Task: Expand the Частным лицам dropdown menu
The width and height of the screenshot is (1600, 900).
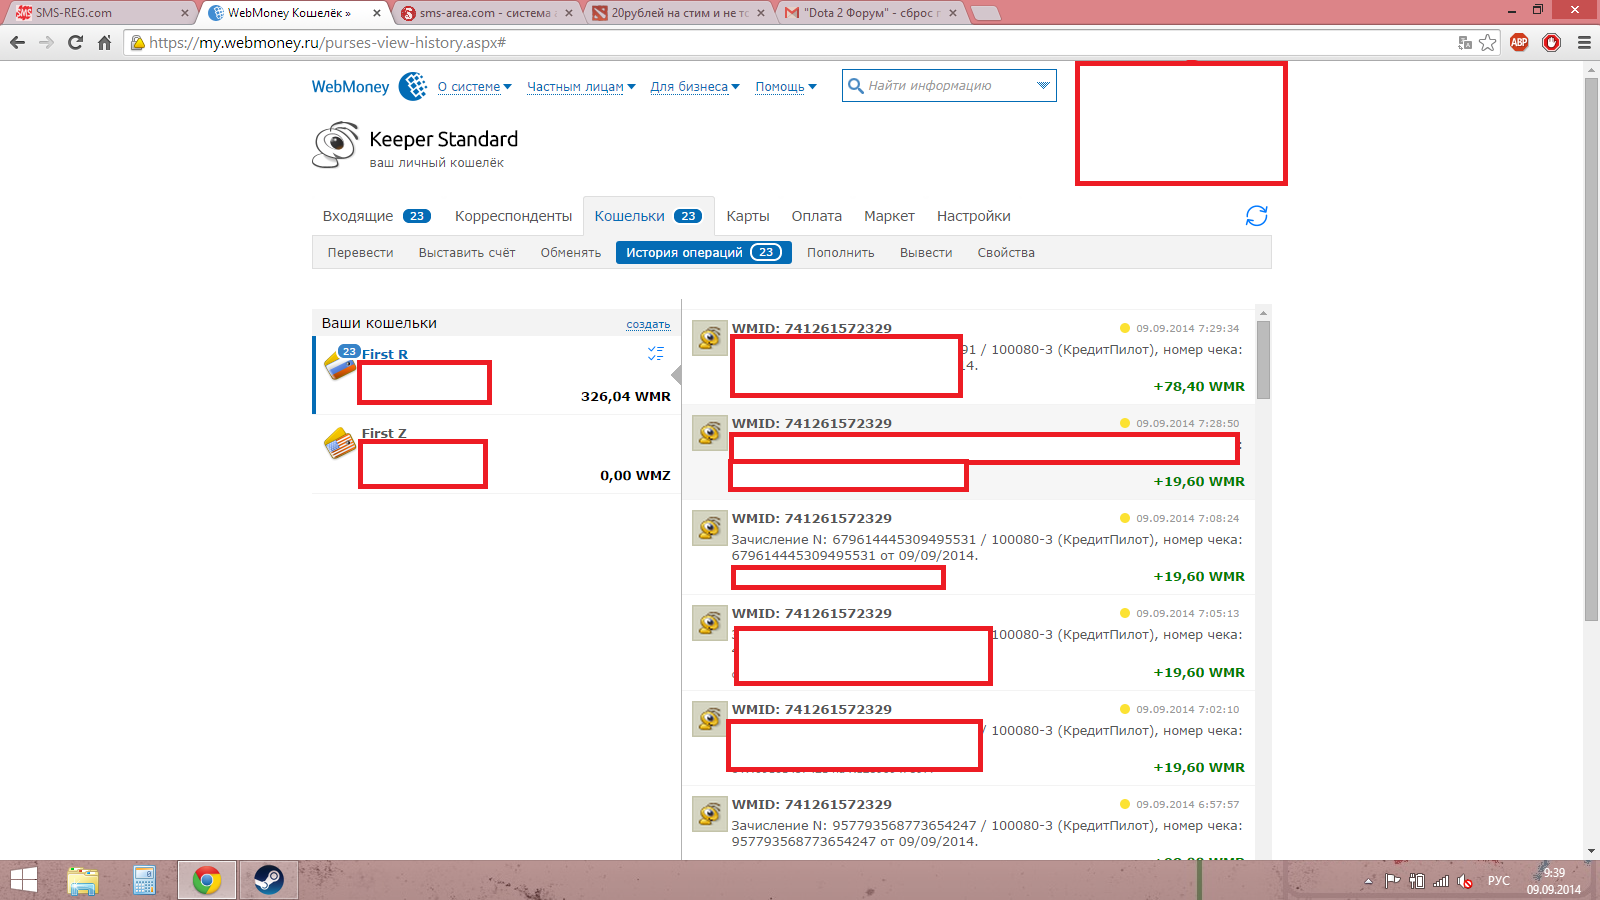Action: pyautogui.click(x=581, y=87)
